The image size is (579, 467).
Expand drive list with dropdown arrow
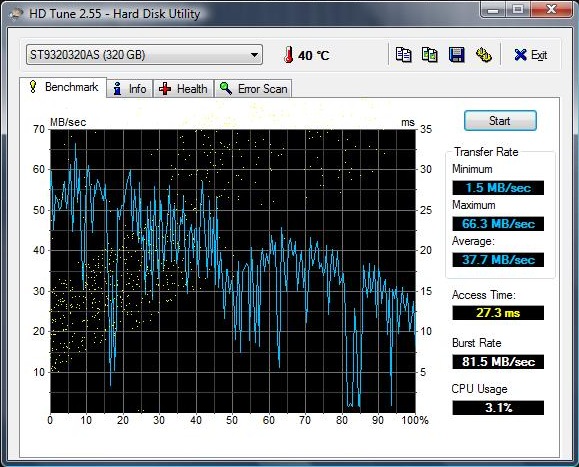(254, 55)
